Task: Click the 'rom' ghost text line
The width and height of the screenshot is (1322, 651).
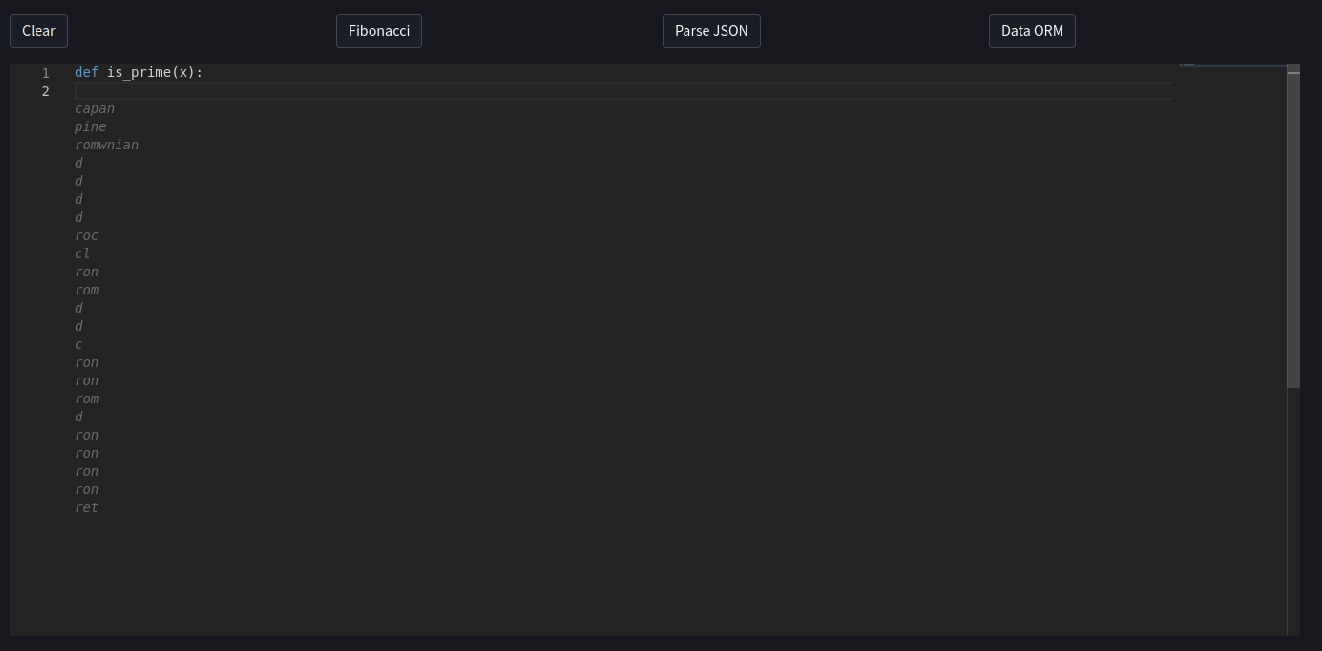Action: point(87,289)
